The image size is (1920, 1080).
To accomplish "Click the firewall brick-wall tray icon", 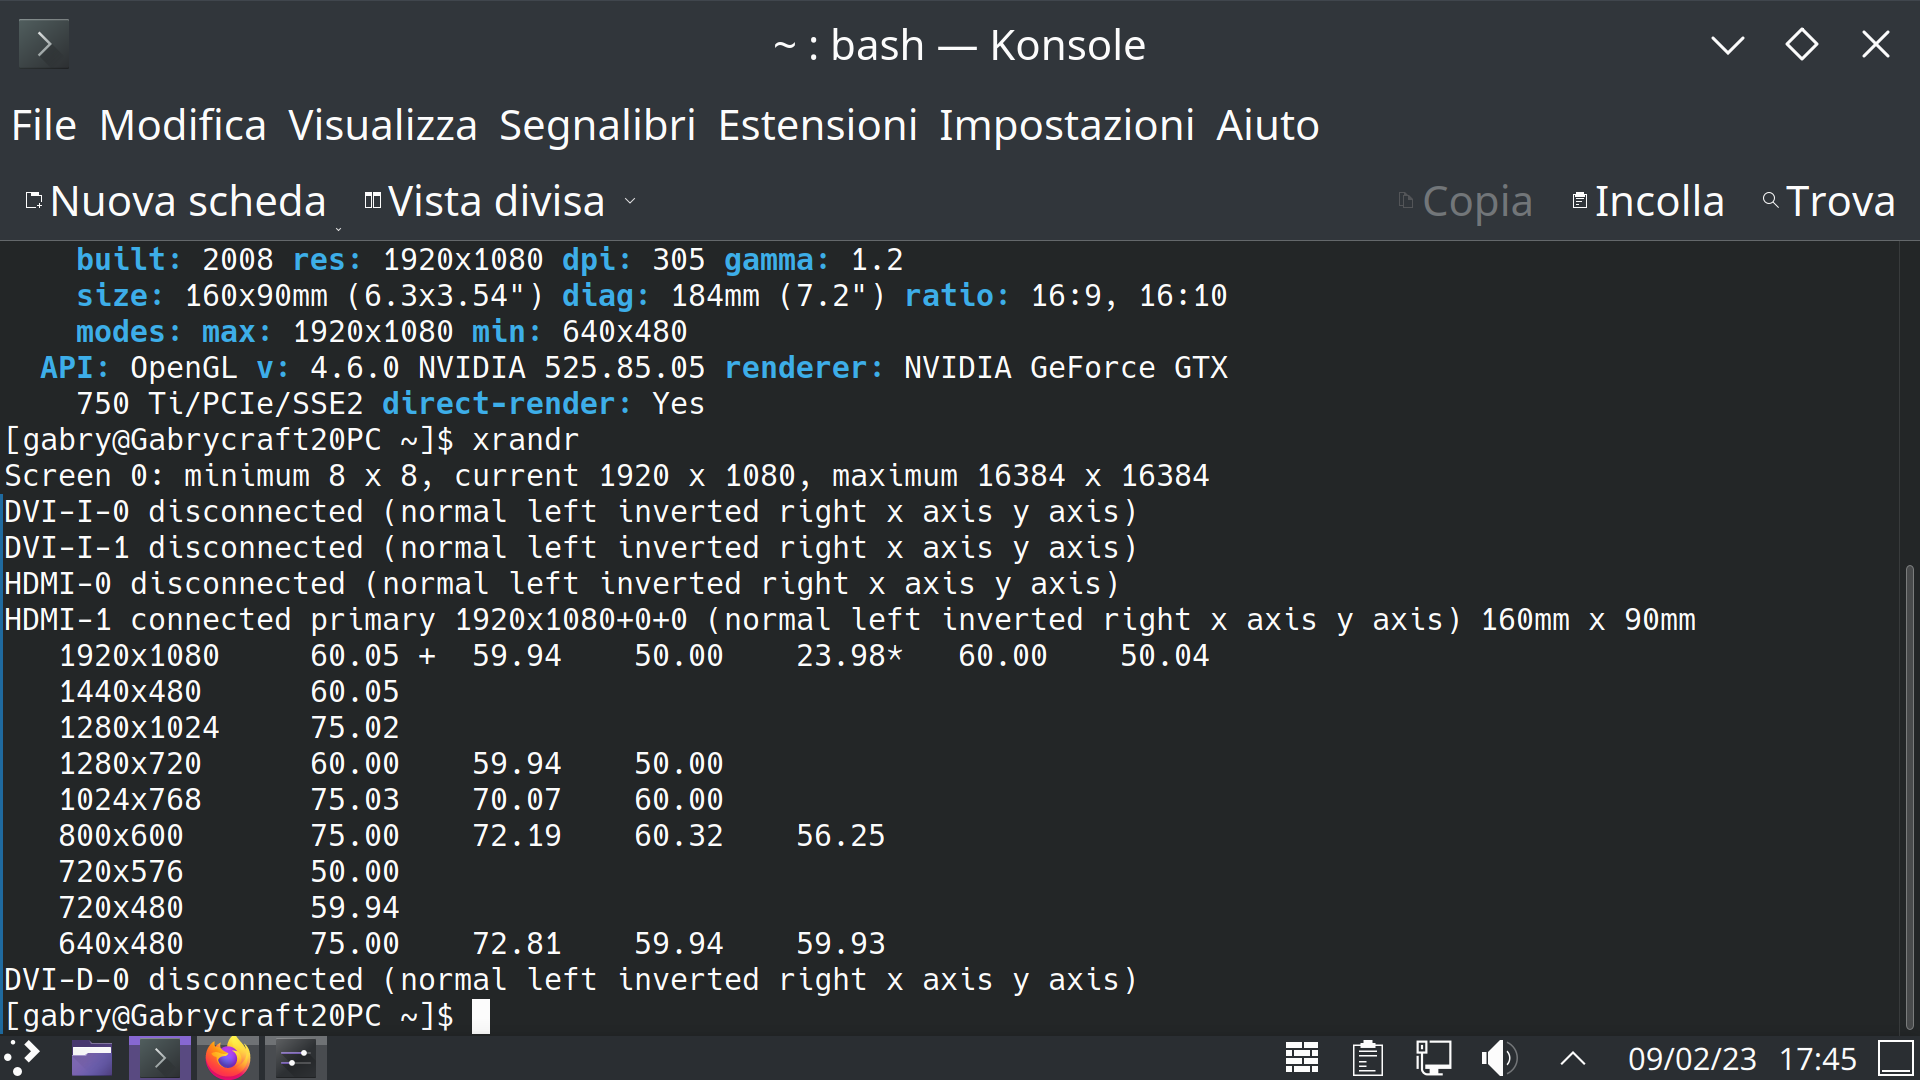I will [x=1301, y=1058].
